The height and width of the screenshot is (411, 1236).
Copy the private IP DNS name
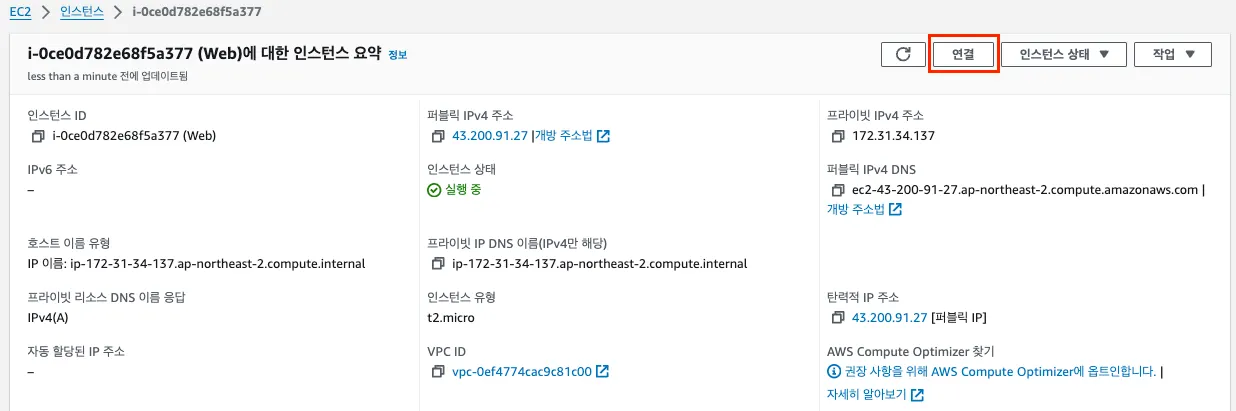pos(437,264)
